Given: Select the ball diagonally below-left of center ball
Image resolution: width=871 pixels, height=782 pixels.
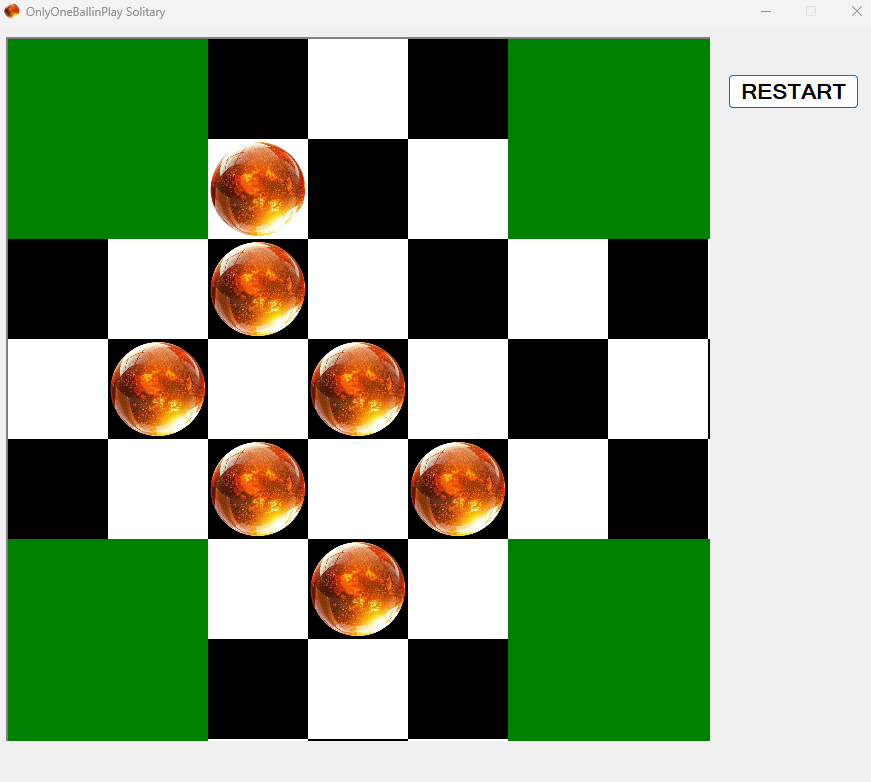Looking at the screenshot, I should [258, 488].
